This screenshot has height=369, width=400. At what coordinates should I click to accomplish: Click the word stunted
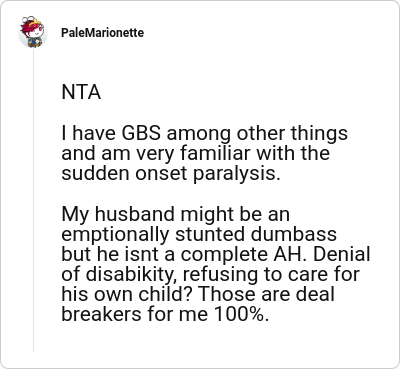click(210, 234)
